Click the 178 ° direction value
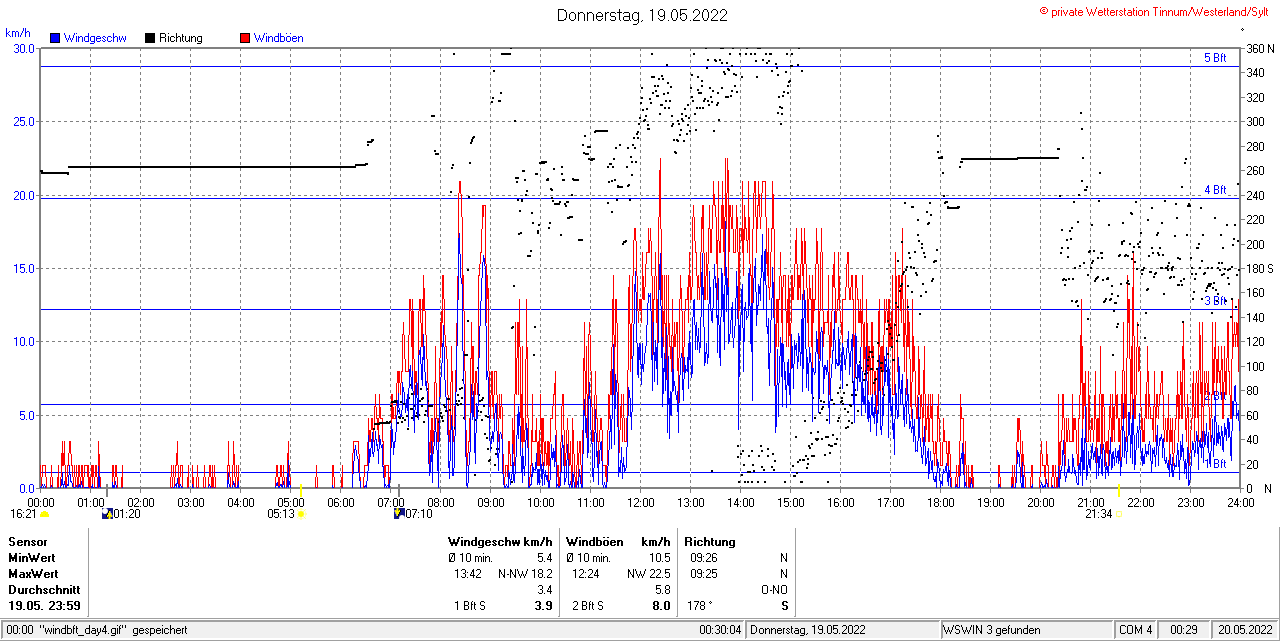This screenshot has width=1280, height=641. point(698,606)
